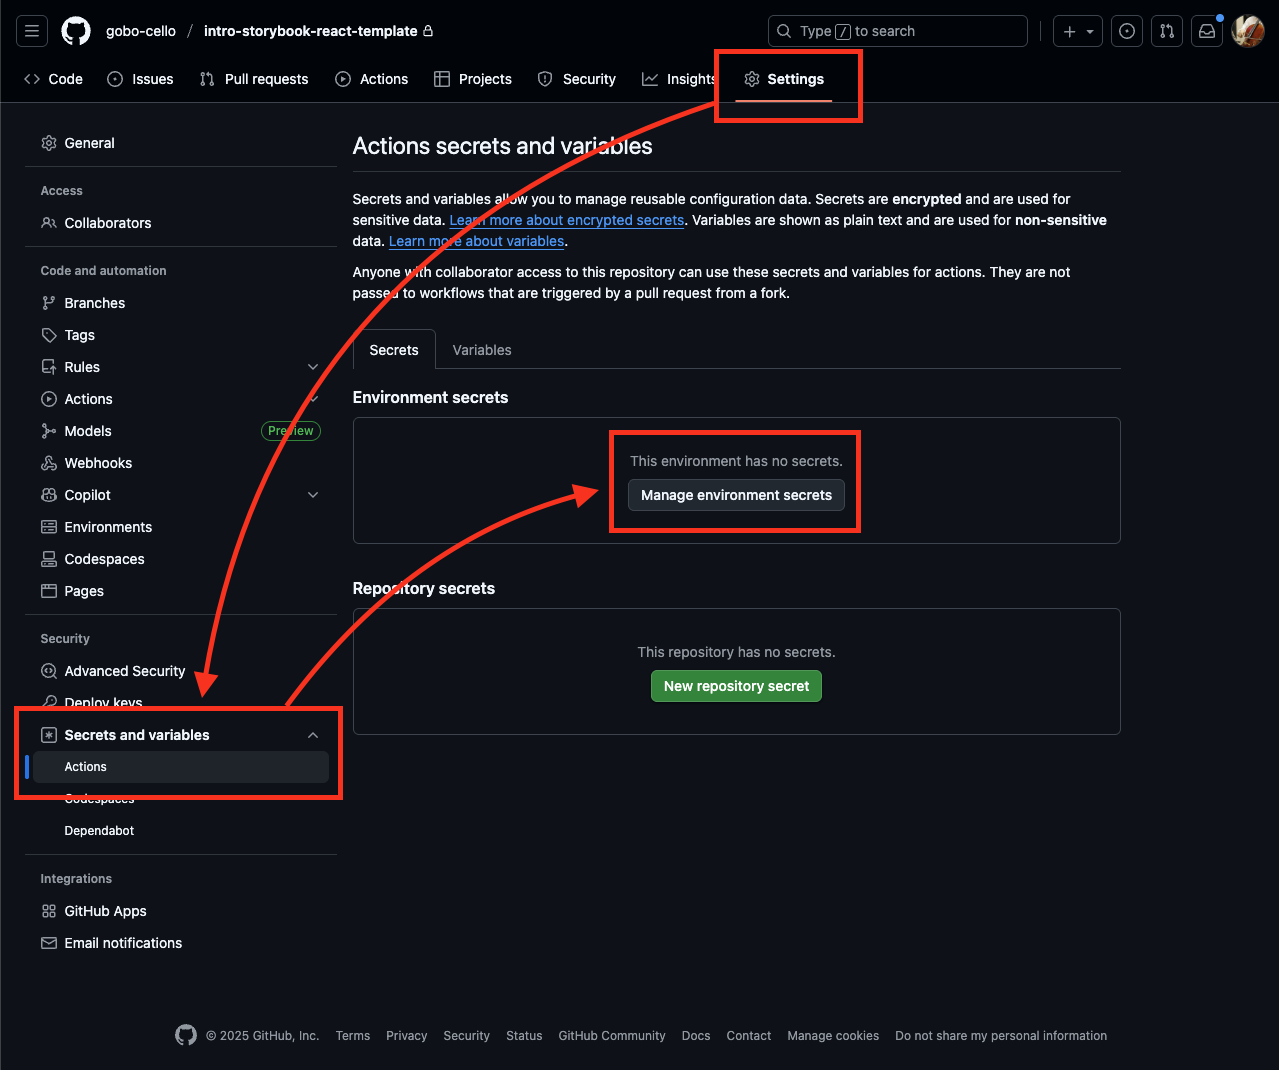Open Actions under Code and automation

tap(181, 399)
